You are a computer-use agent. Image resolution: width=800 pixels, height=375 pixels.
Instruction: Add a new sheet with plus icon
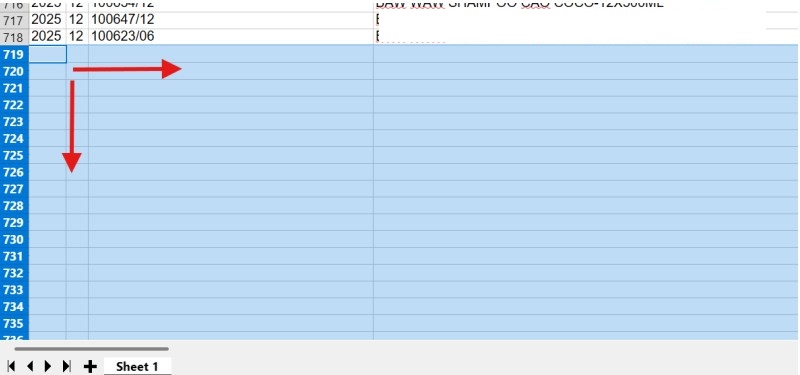(90, 366)
